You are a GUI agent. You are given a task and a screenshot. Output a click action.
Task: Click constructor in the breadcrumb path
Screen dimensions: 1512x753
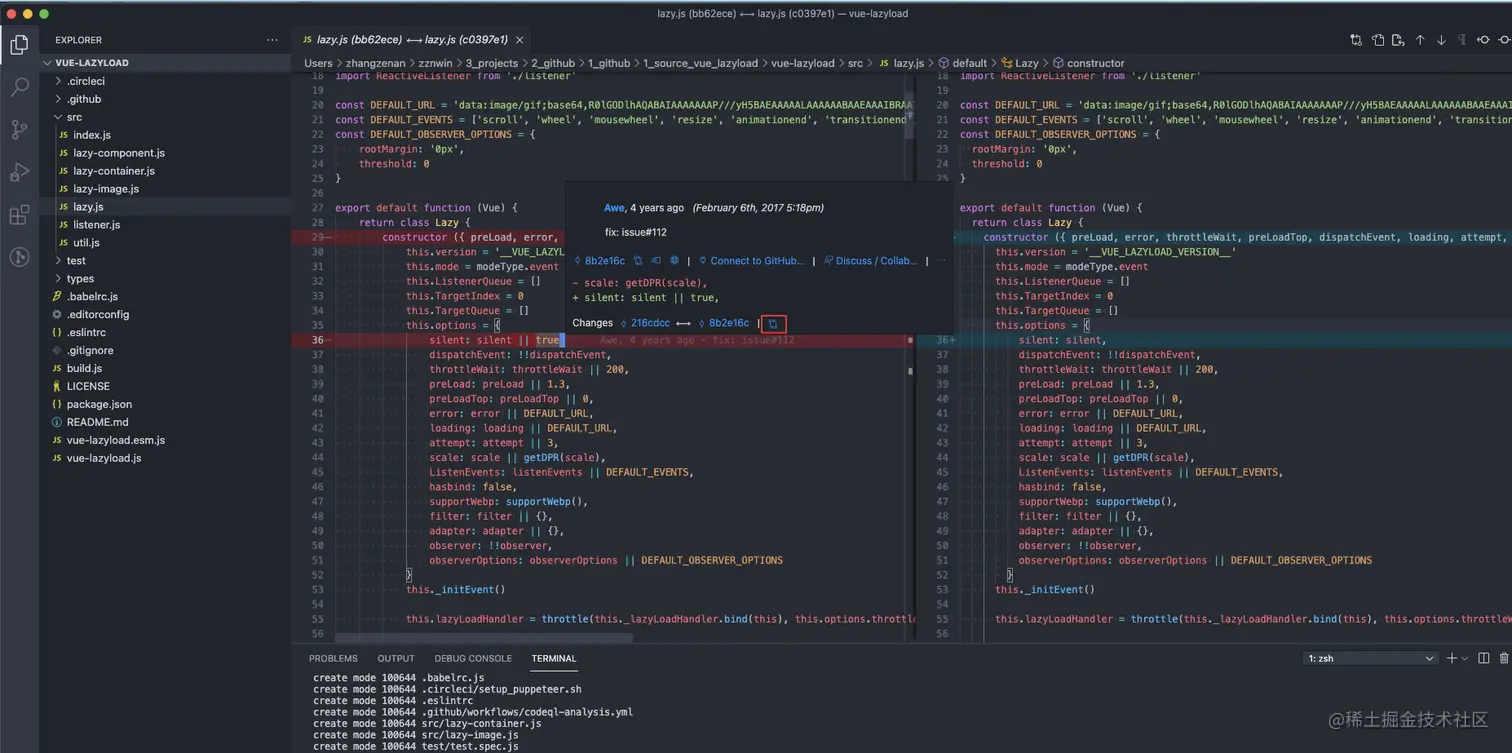pyautogui.click(x=1088, y=63)
